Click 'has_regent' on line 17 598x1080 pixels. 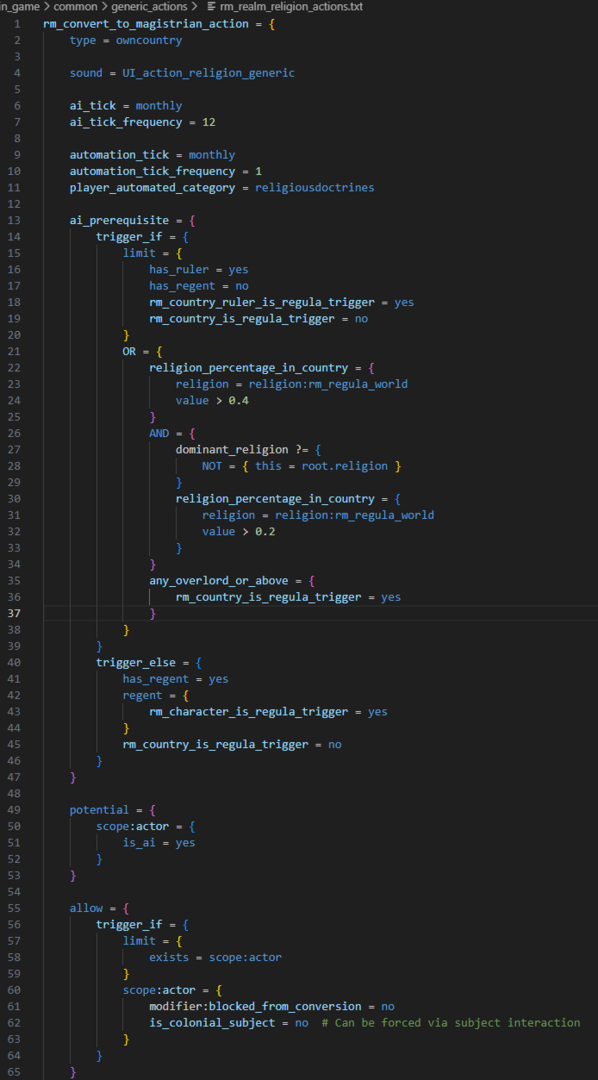[182, 286]
